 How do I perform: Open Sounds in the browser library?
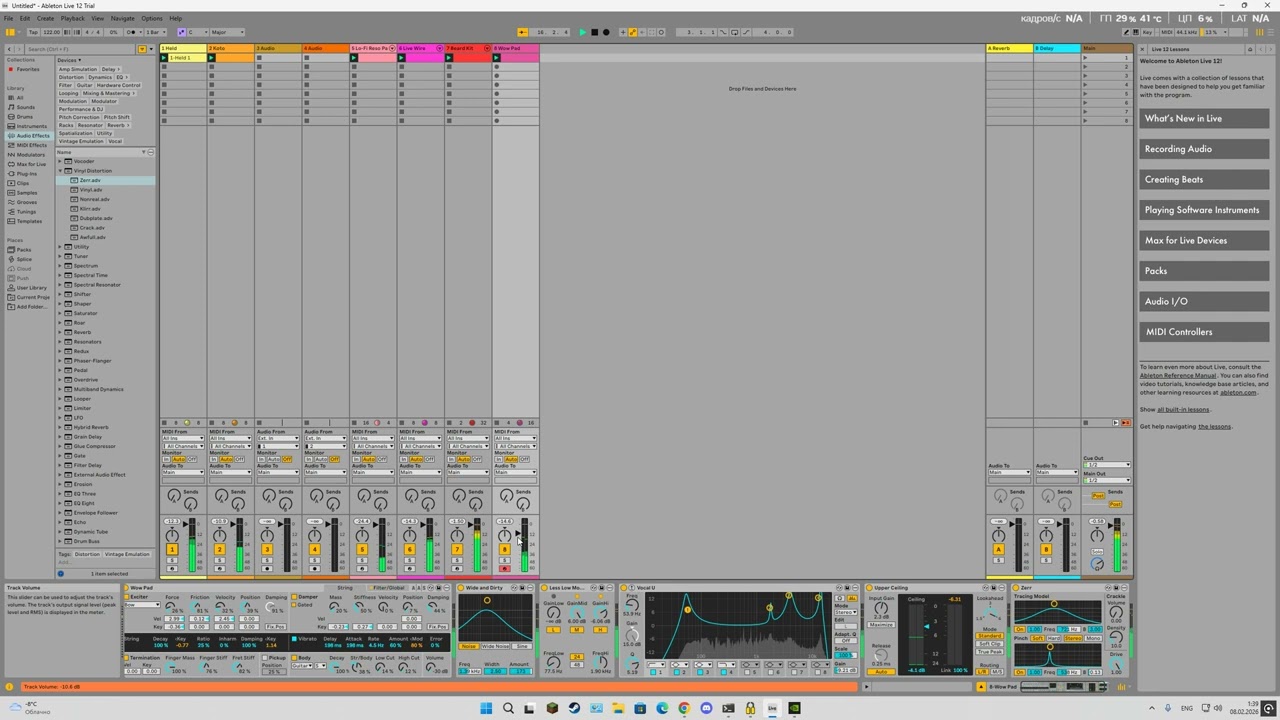[25, 107]
